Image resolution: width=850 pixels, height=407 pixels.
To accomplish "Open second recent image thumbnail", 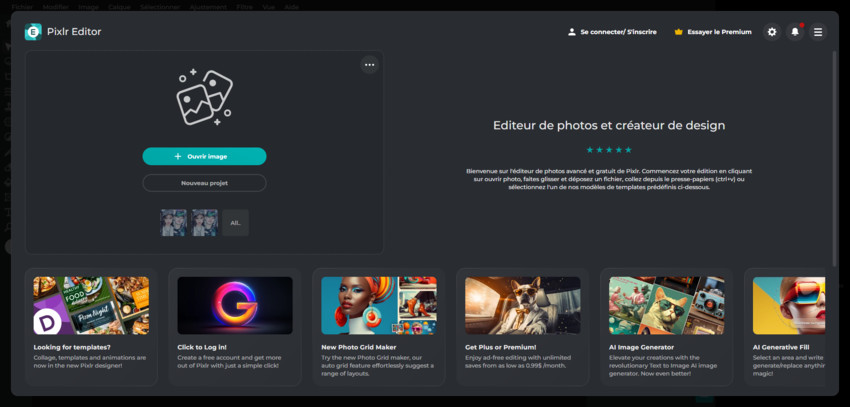I will (204, 223).
